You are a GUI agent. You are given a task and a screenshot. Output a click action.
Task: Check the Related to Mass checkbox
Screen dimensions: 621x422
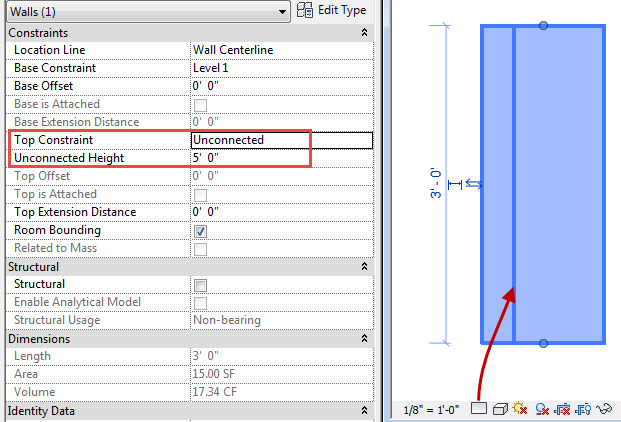point(200,249)
